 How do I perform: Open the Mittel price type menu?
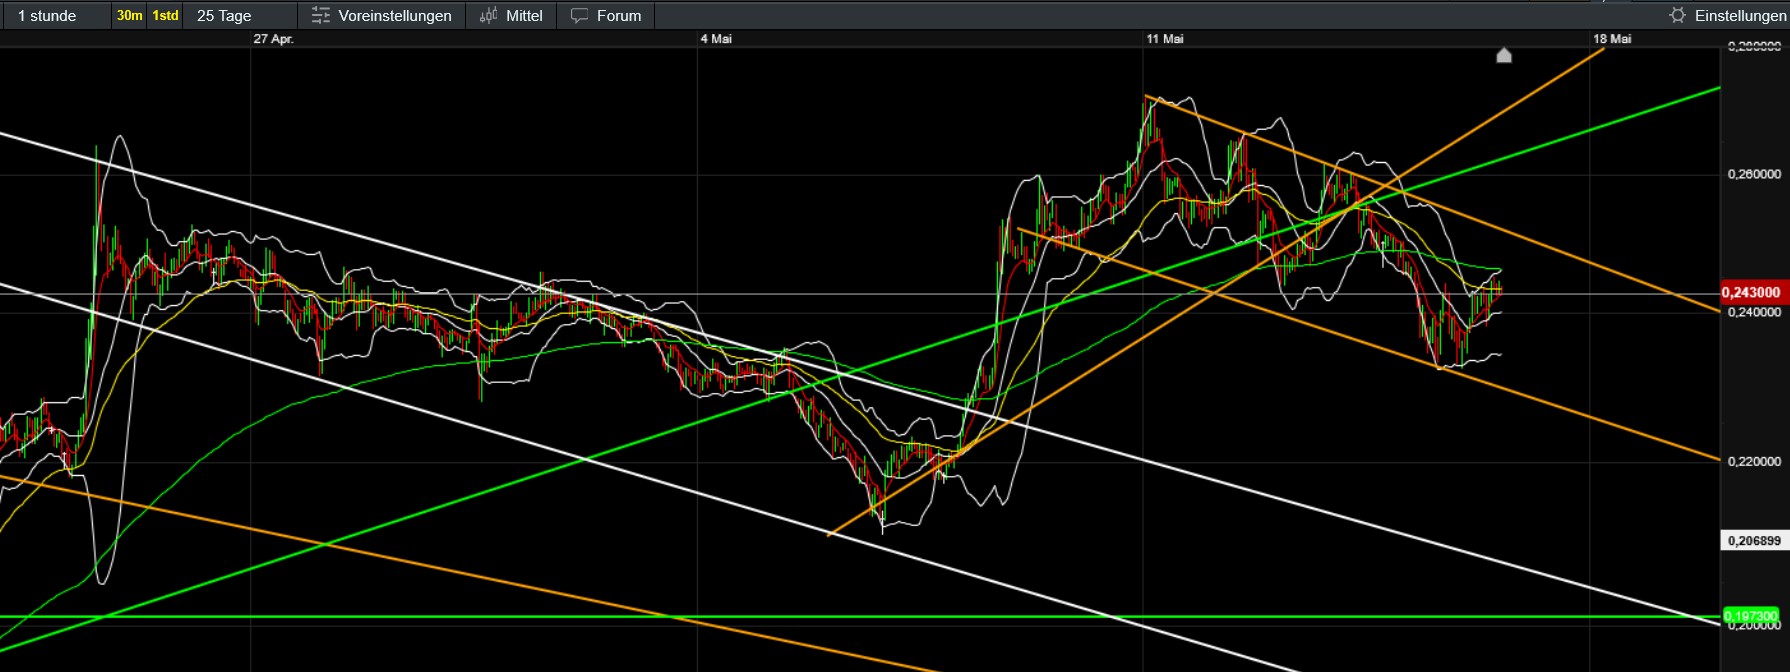[x=524, y=16]
